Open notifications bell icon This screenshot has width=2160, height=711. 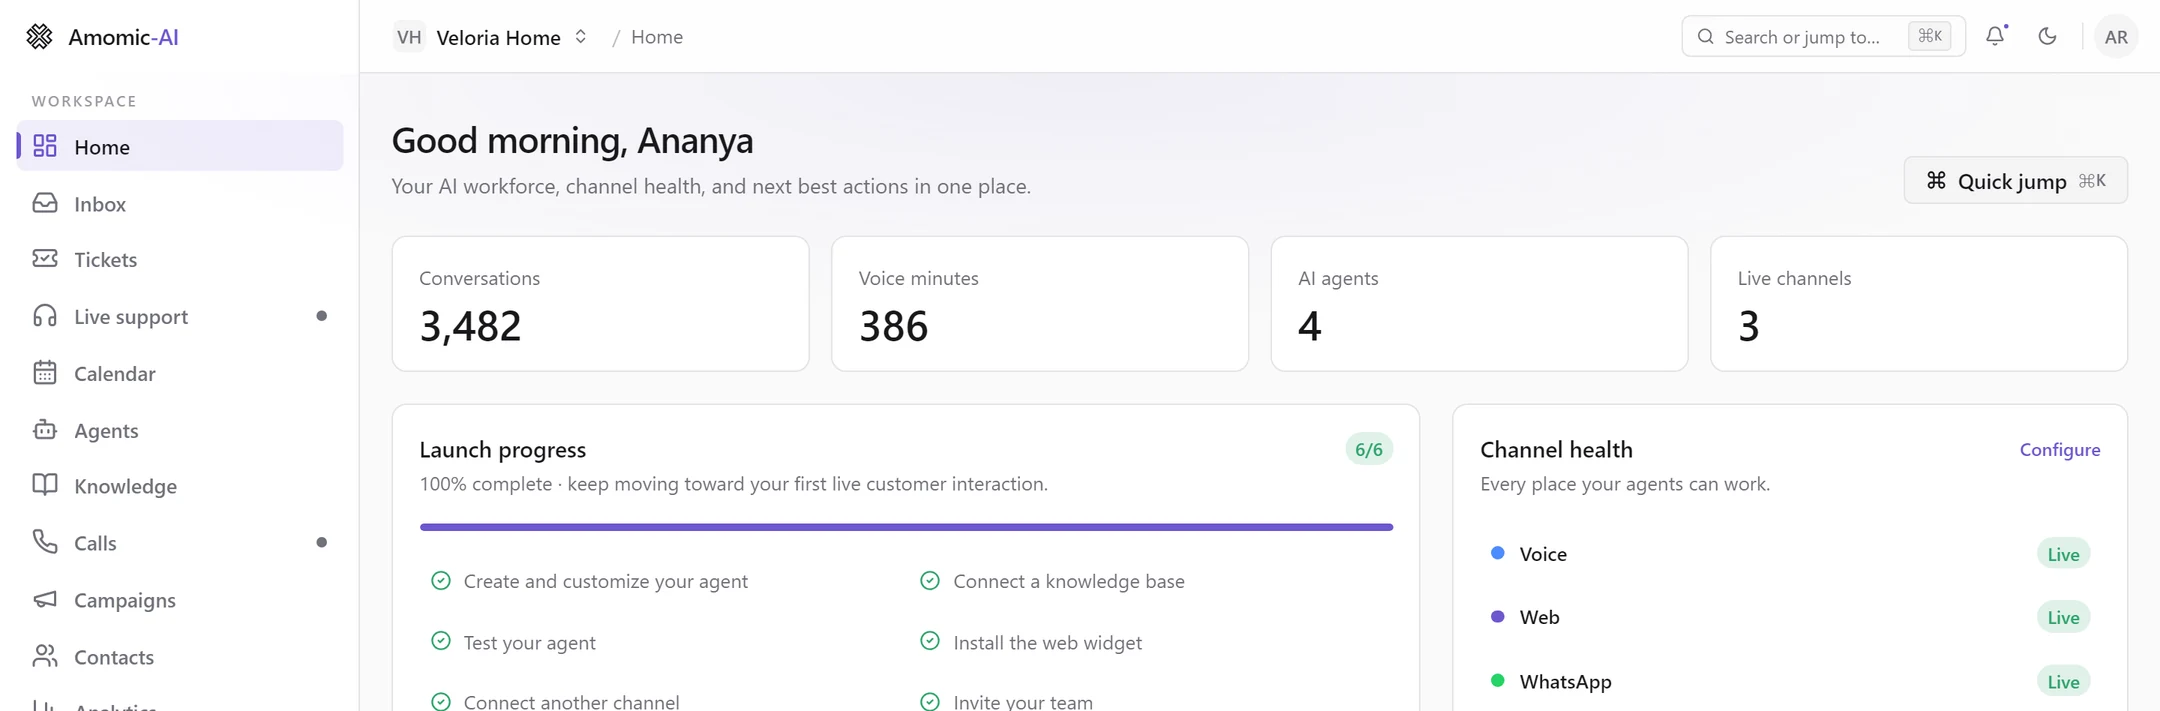(x=1996, y=36)
